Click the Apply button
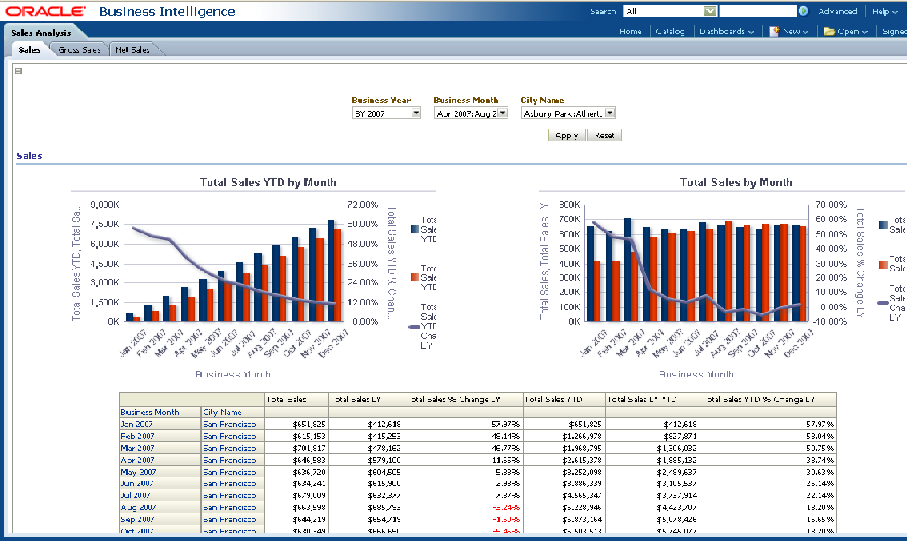This screenshot has width=907, height=541. (566, 135)
